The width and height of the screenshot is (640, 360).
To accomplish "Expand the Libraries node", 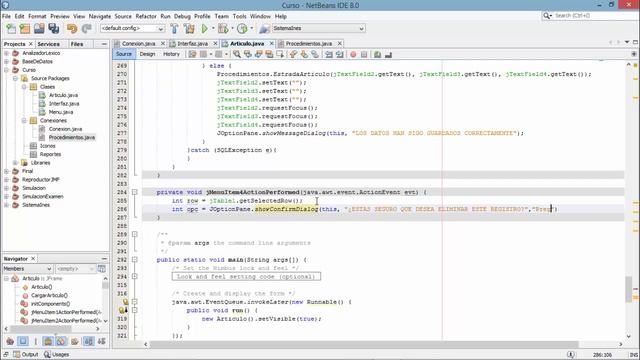I will (x=16, y=163).
